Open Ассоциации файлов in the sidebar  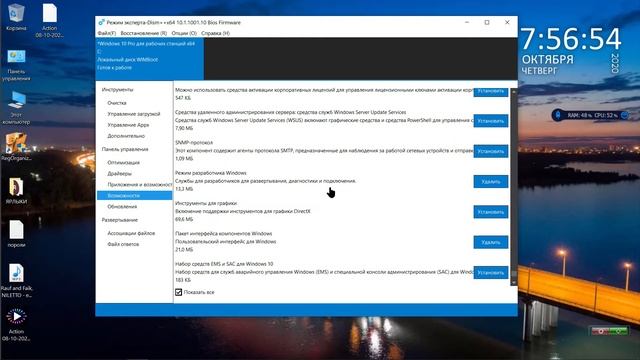(131, 233)
